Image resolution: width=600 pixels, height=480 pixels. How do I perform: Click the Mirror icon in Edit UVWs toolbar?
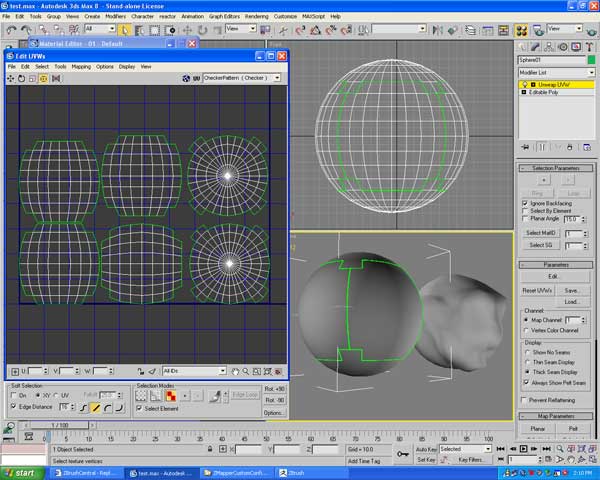tap(56, 78)
